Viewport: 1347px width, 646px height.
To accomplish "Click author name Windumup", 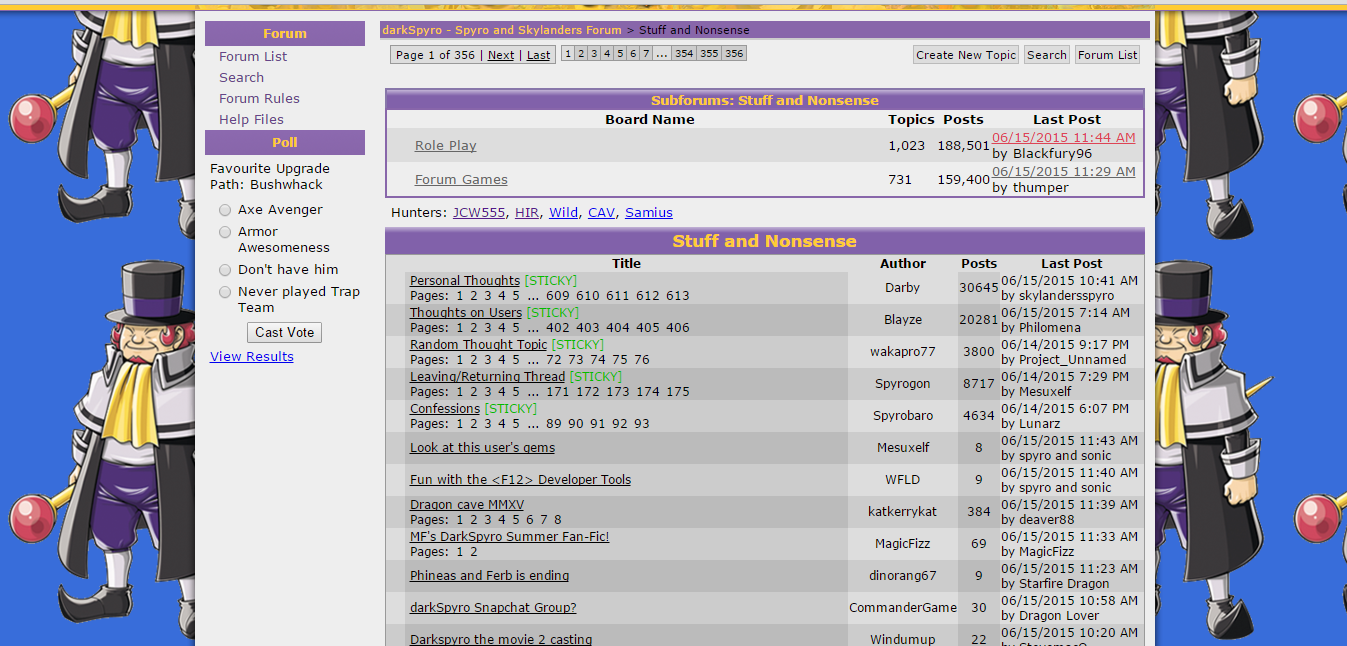I will point(903,640).
